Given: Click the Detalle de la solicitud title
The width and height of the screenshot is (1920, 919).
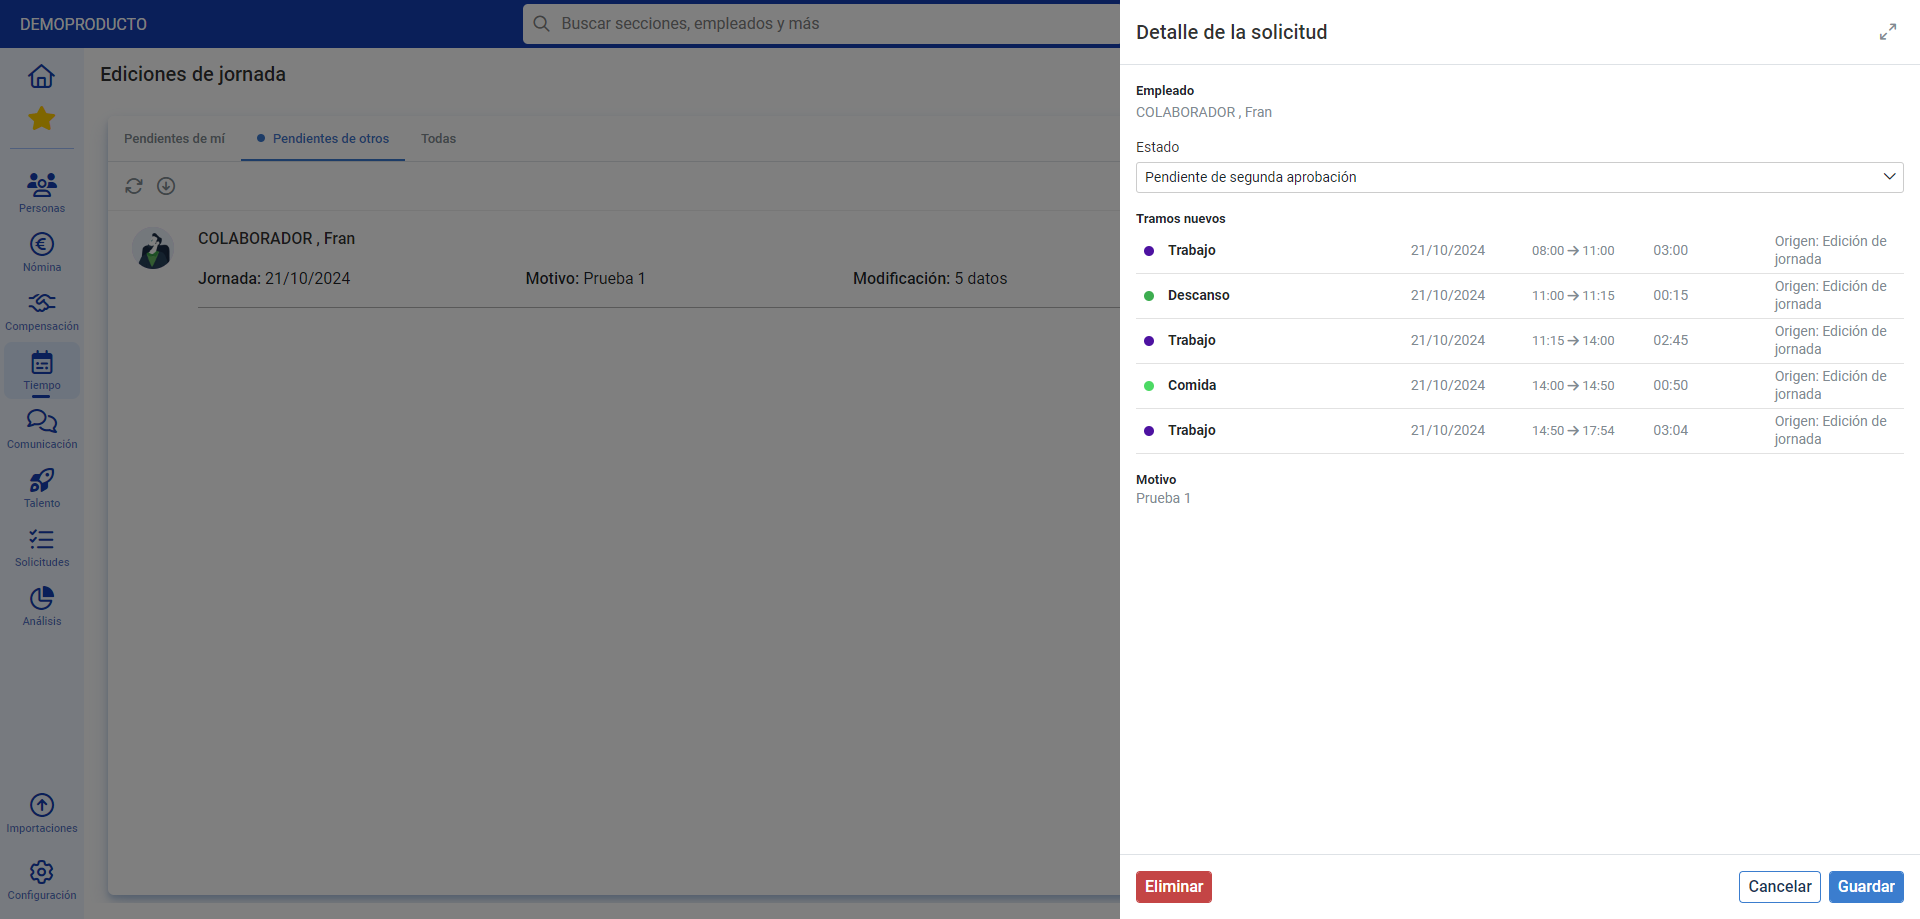Looking at the screenshot, I should point(1232,32).
